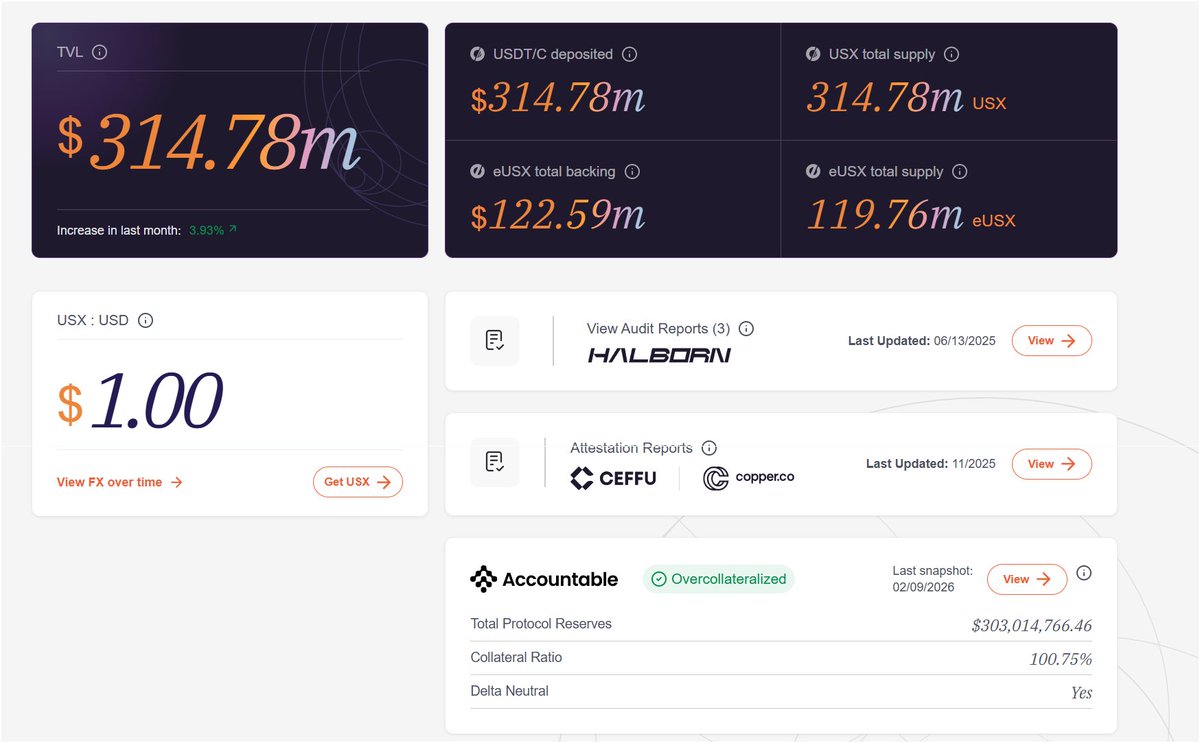1200x743 pixels.
Task: Select the $122.59m eUSX backing value
Action: 558,215
